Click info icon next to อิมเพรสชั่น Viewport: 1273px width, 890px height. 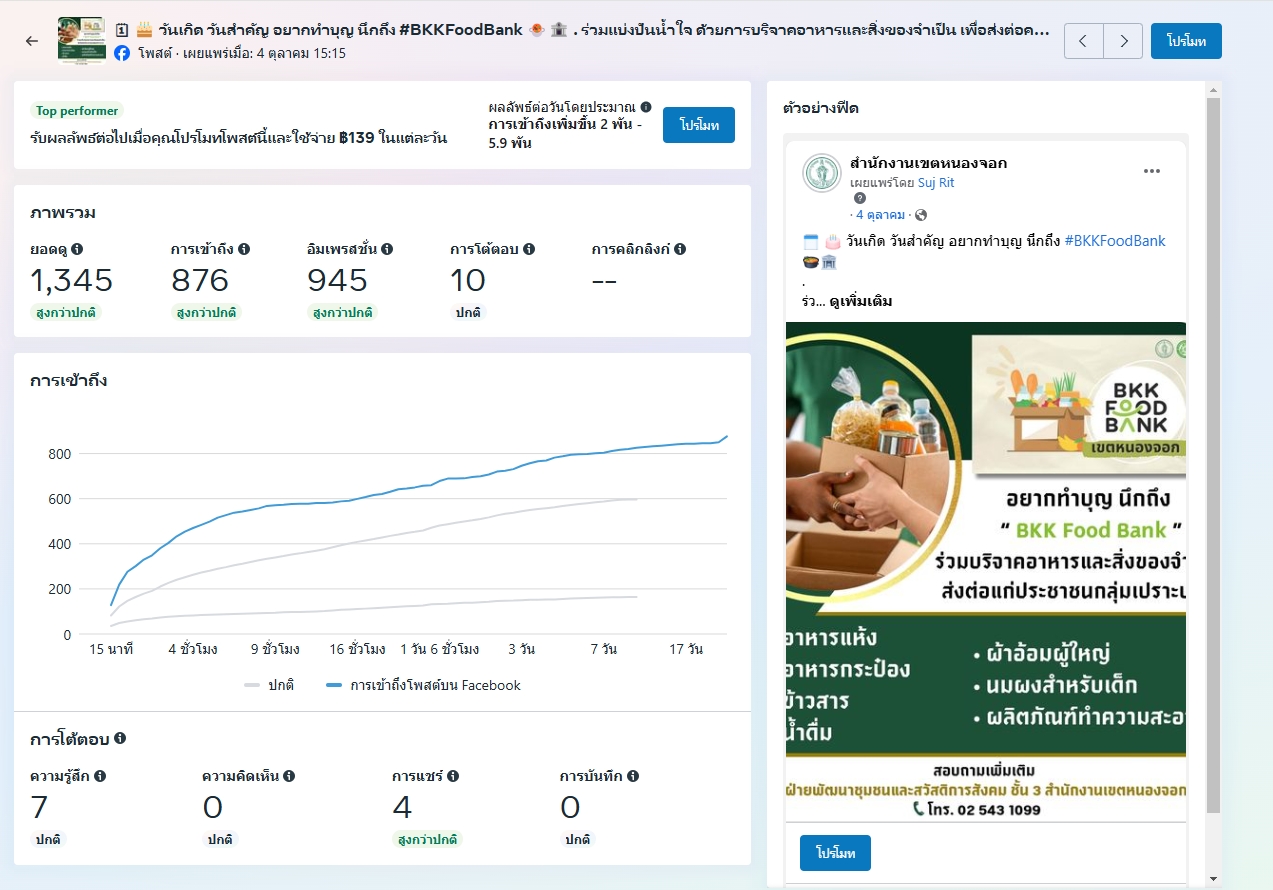coord(387,249)
